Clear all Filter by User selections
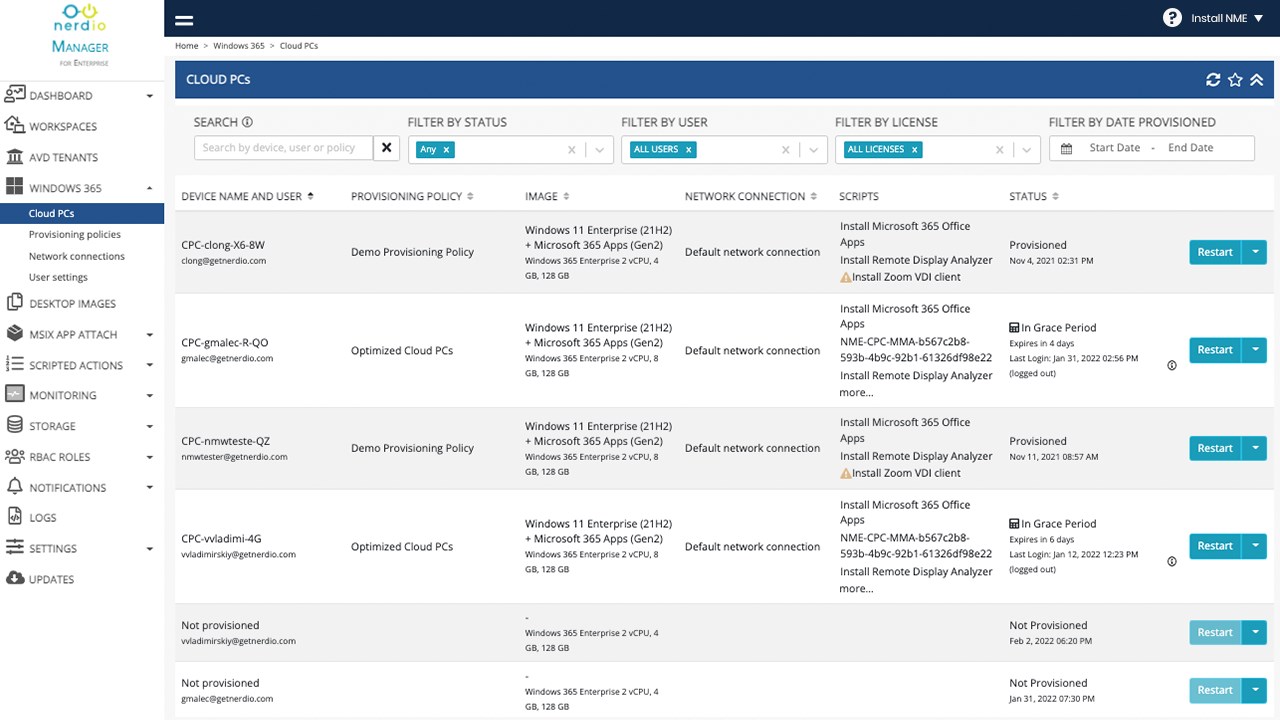The height and width of the screenshot is (720, 1280). click(786, 150)
